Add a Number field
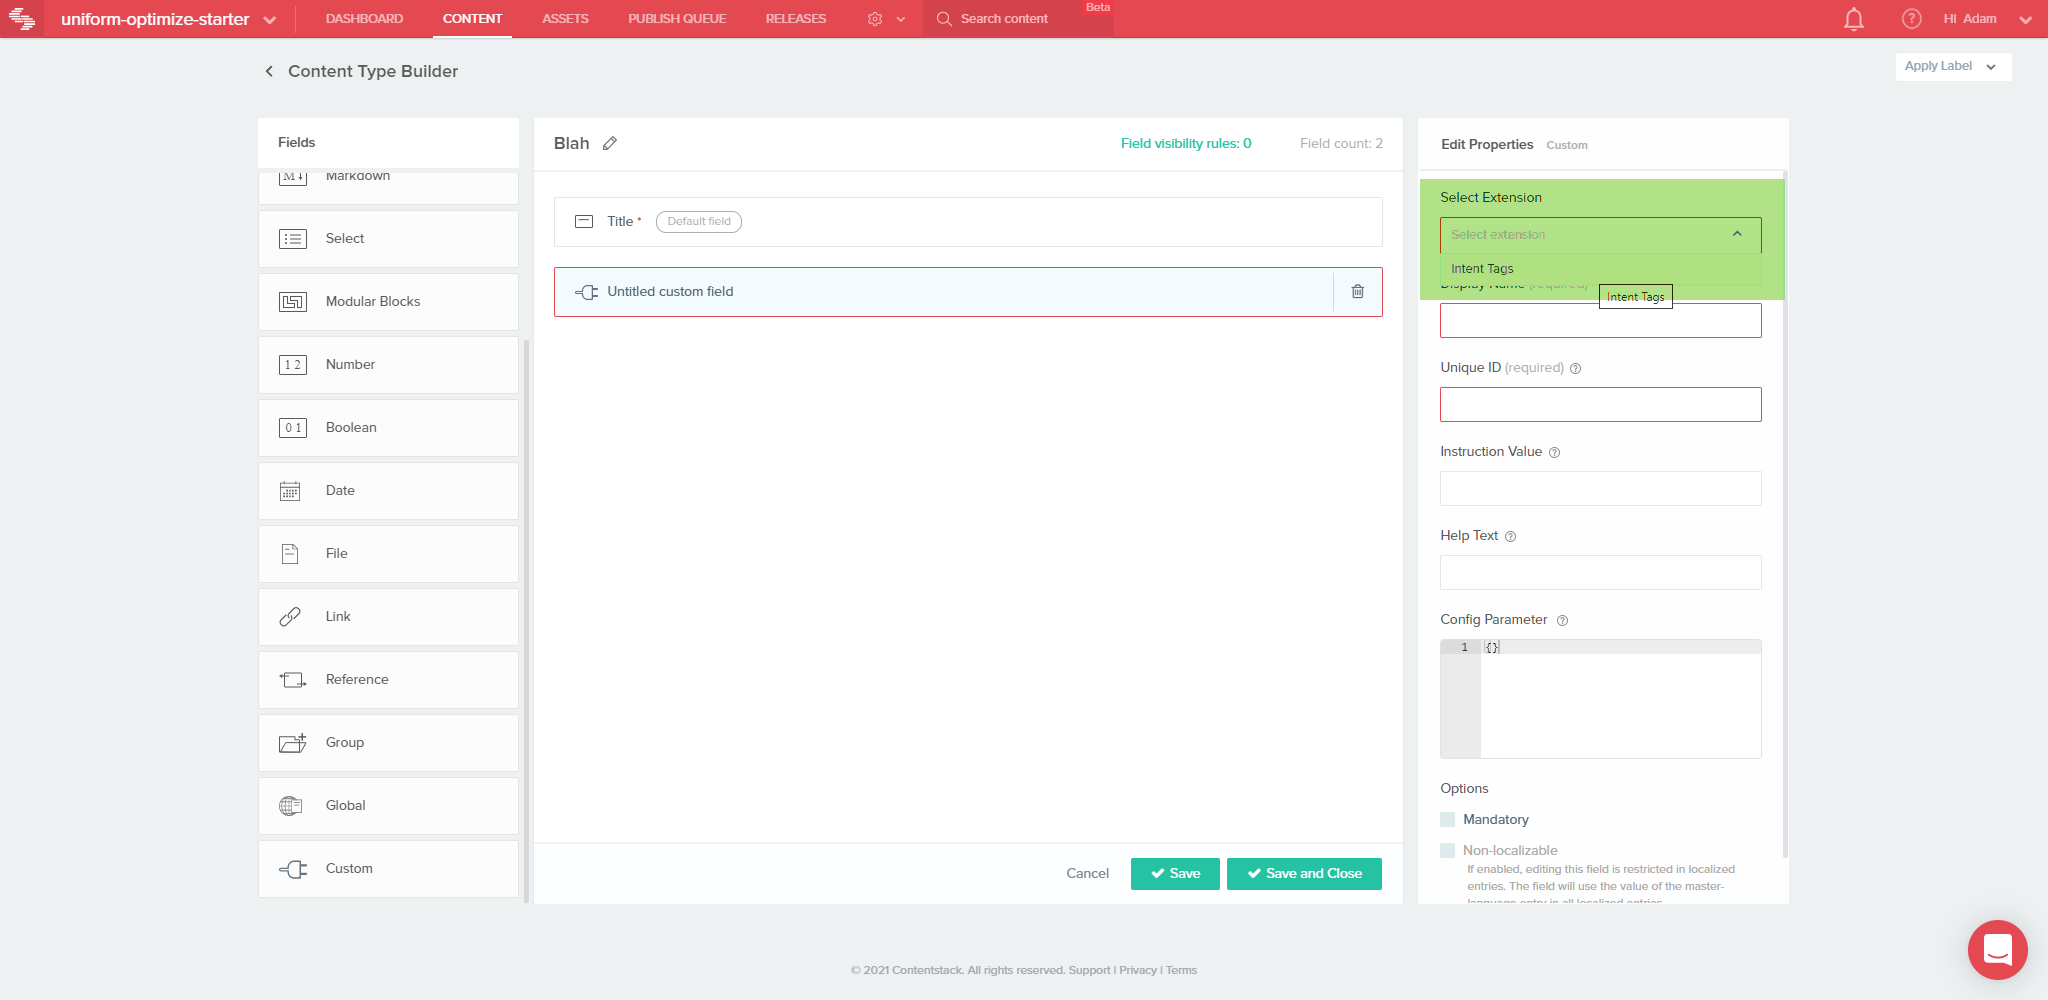 [388, 365]
